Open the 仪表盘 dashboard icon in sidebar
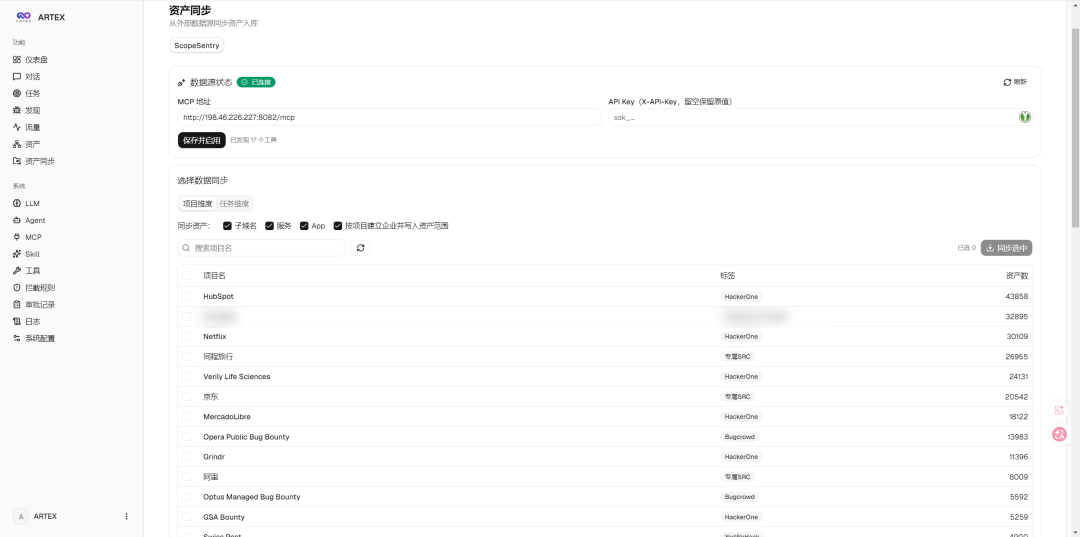This screenshot has height=537, width=1080. (x=17, y=60)
